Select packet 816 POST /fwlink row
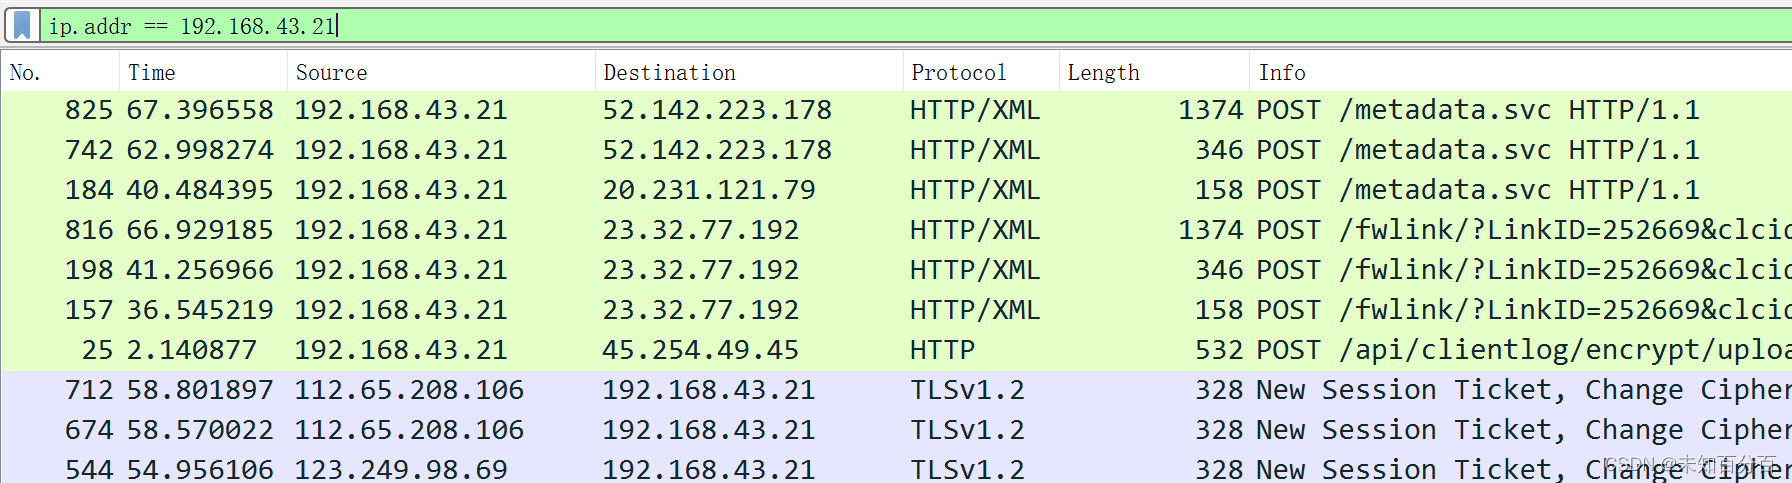 [x=897, y=230]
